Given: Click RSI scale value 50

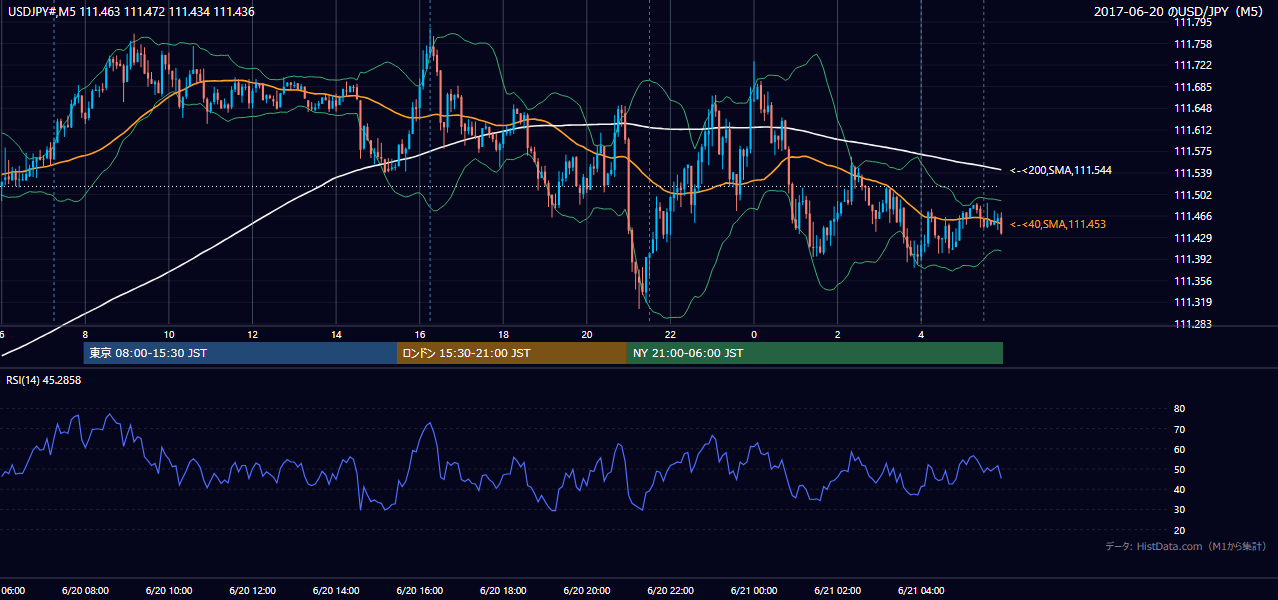Looking at the screenshot, I should [x=1179, y=469].
